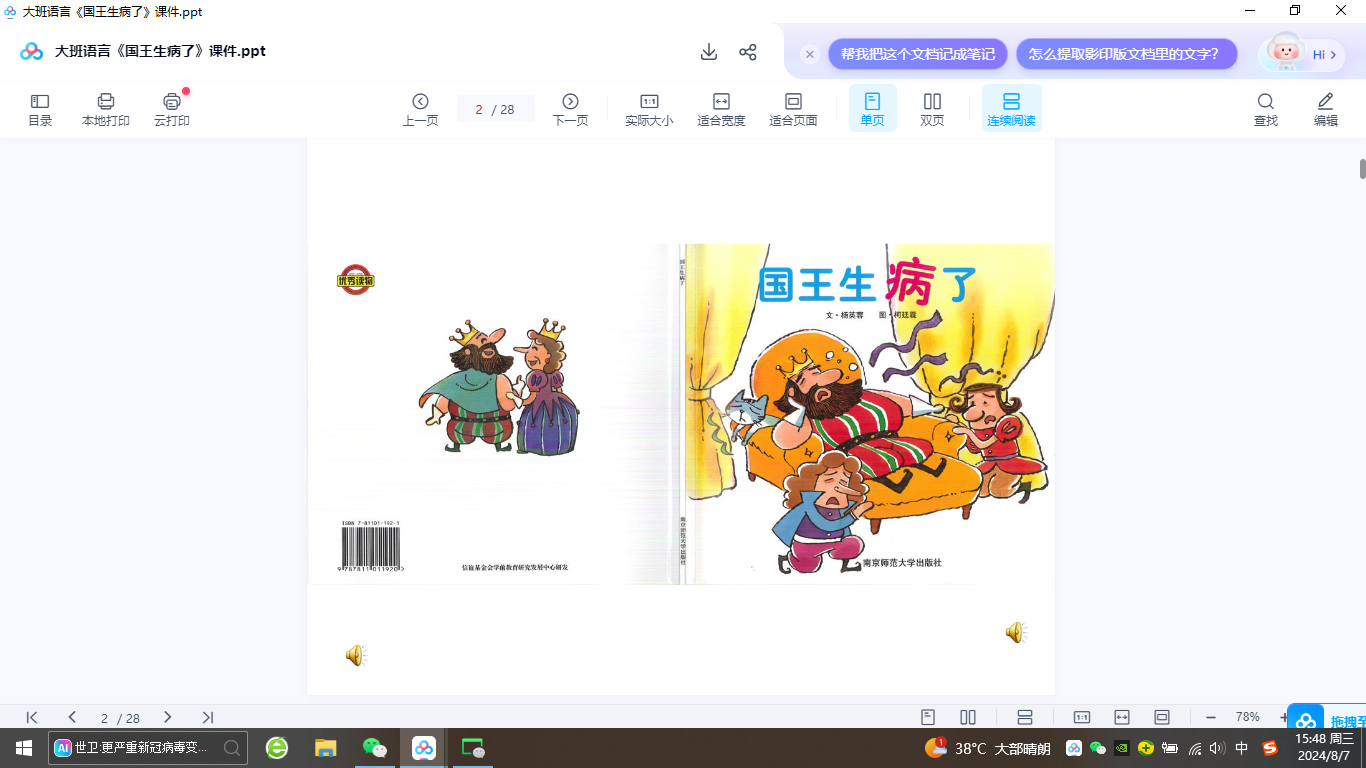Image resolution: width=1366 pixels, height=768 pixels.
Task: Jump to last page in bottom bar
Action: pyautogui.click(x=207, y=717)
